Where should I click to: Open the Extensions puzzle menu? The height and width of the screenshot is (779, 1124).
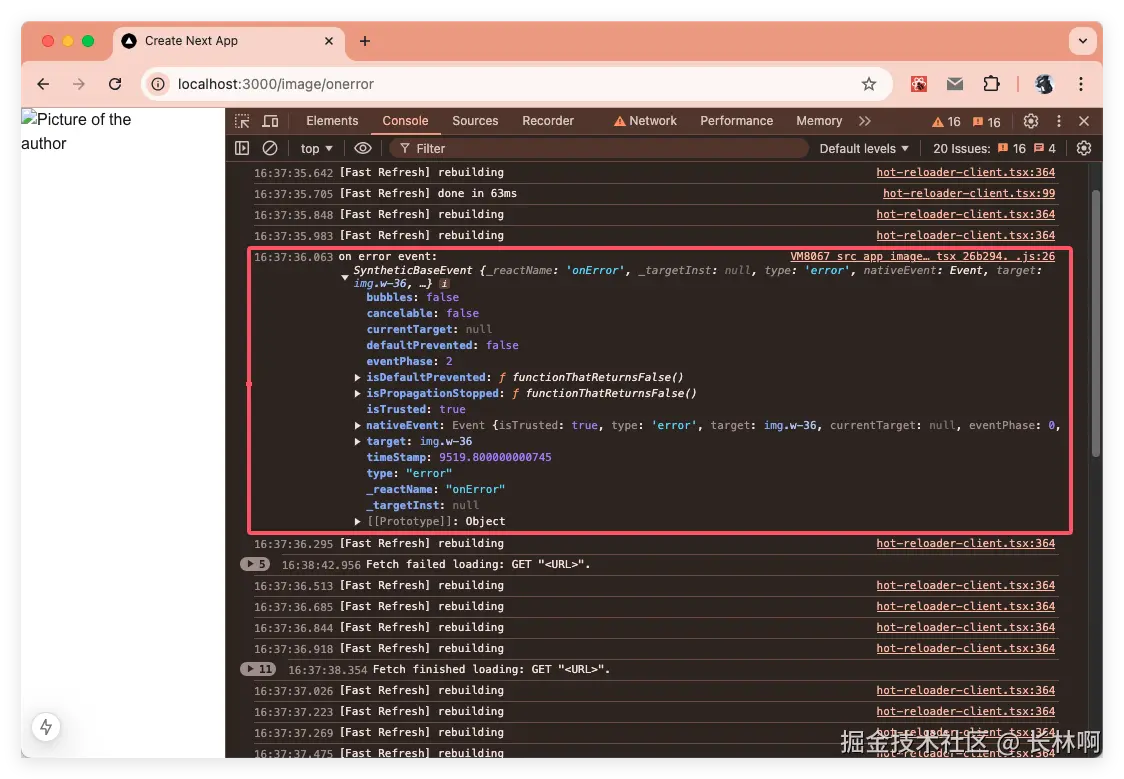[991, 84]
